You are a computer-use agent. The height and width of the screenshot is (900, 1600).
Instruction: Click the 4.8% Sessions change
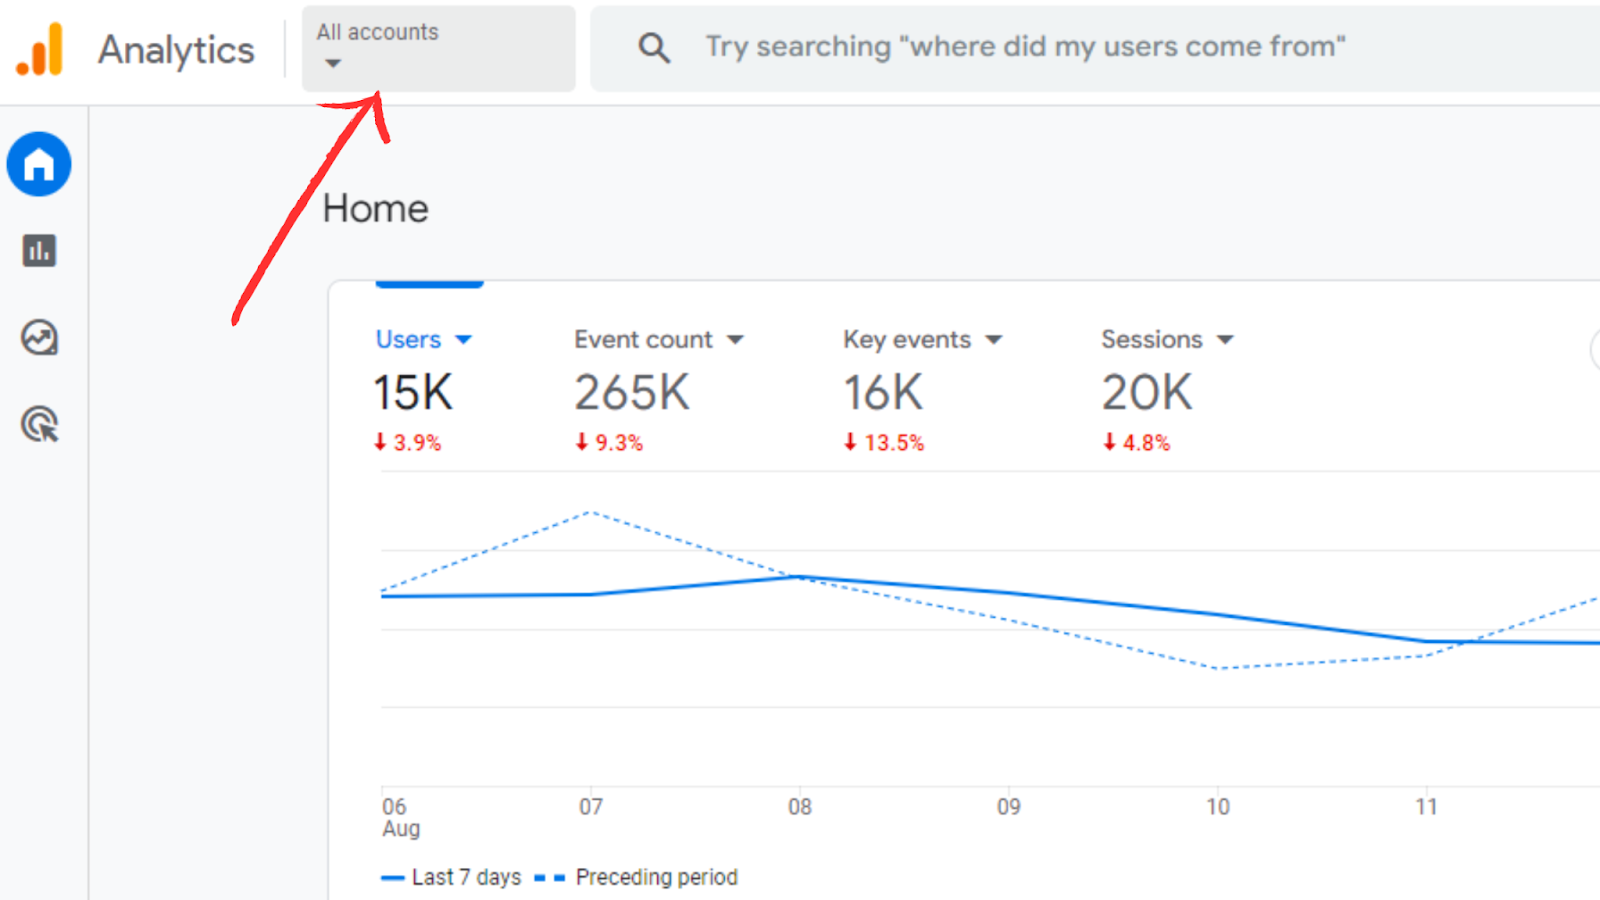click(1136, 442)
